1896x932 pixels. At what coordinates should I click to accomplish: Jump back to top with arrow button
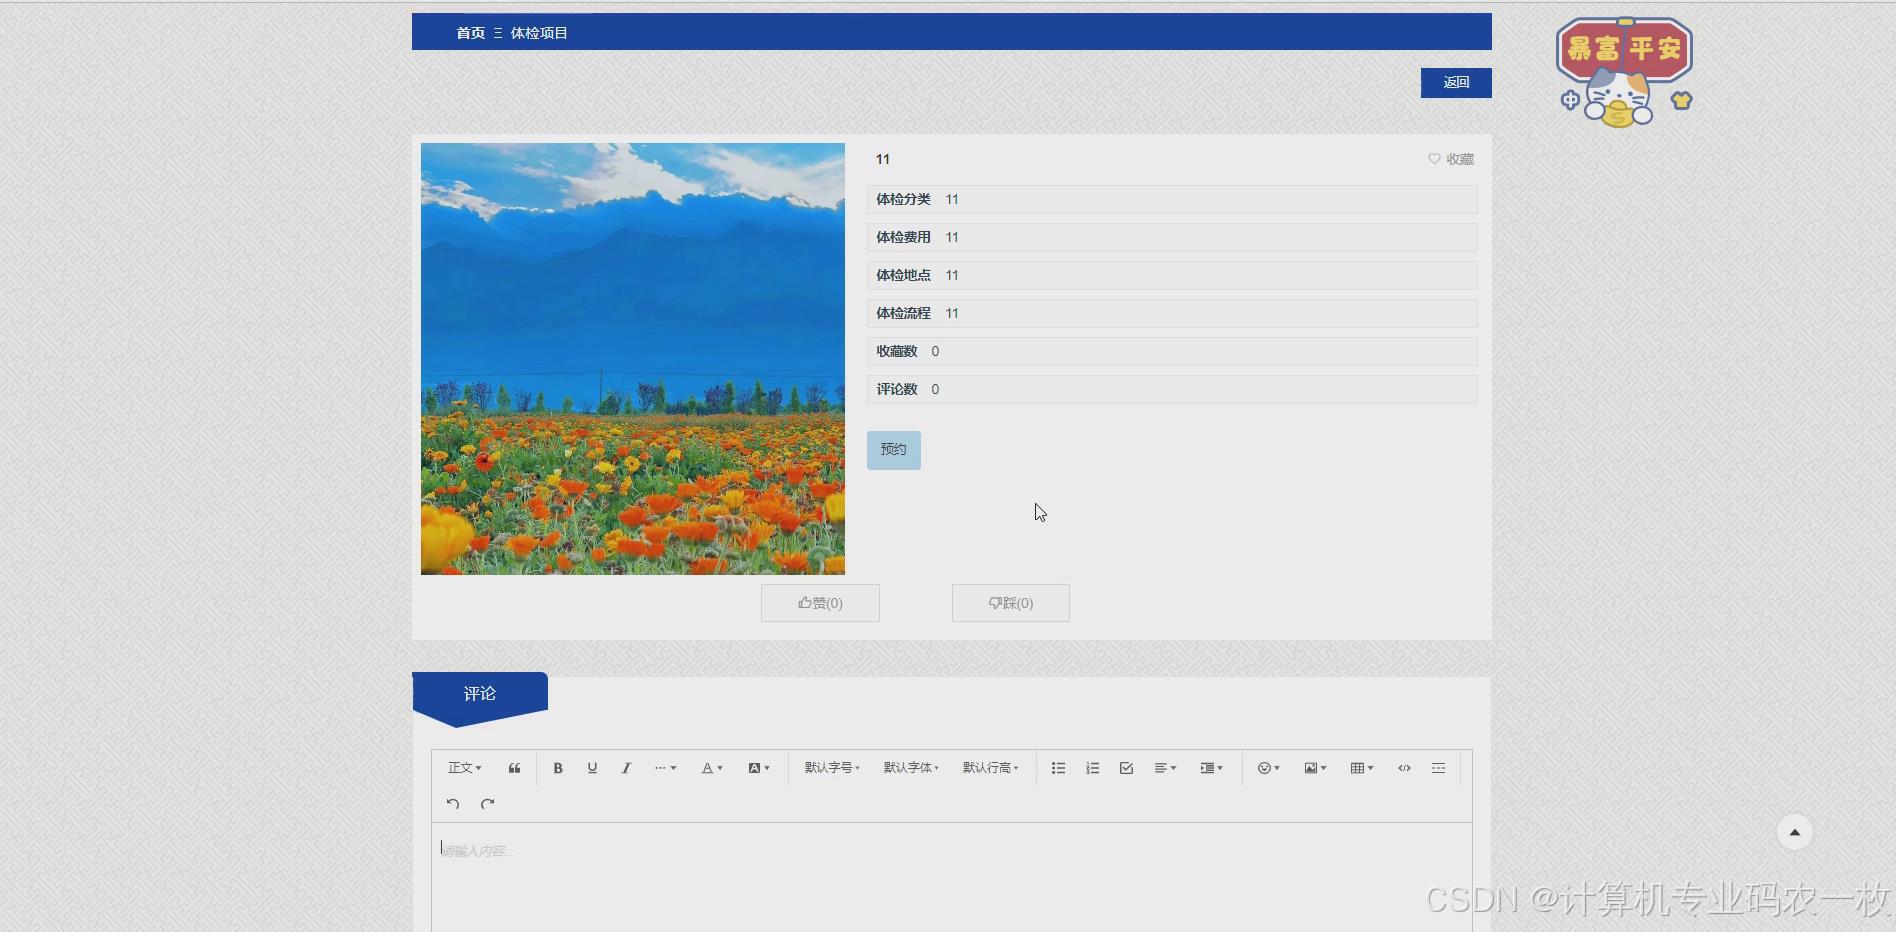pyautogui.click(x=1795, y=832)
